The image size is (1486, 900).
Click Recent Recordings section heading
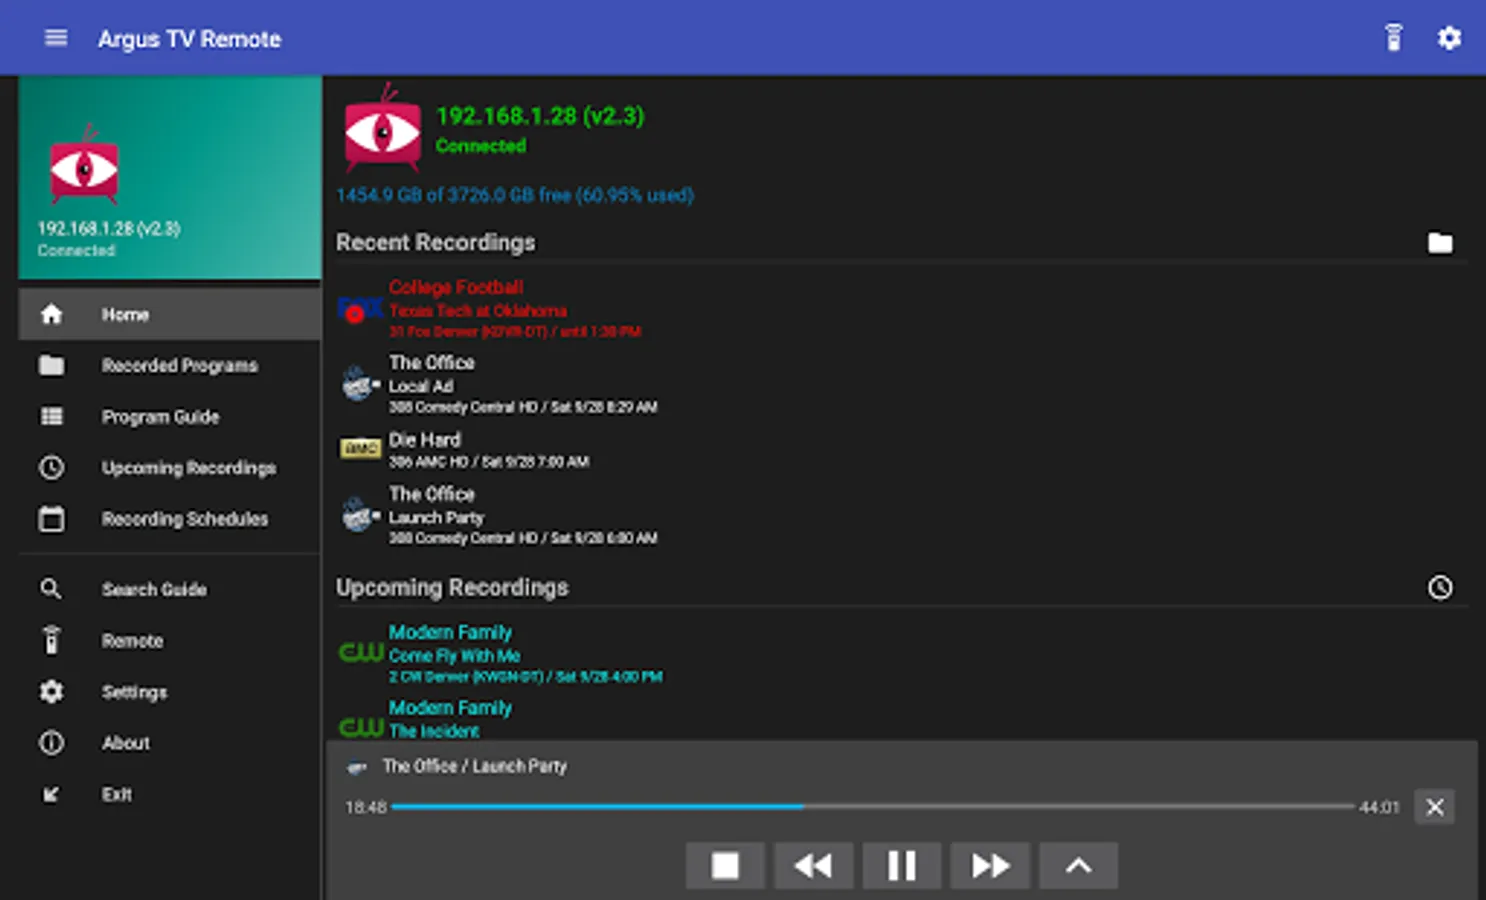pos(435,243)
